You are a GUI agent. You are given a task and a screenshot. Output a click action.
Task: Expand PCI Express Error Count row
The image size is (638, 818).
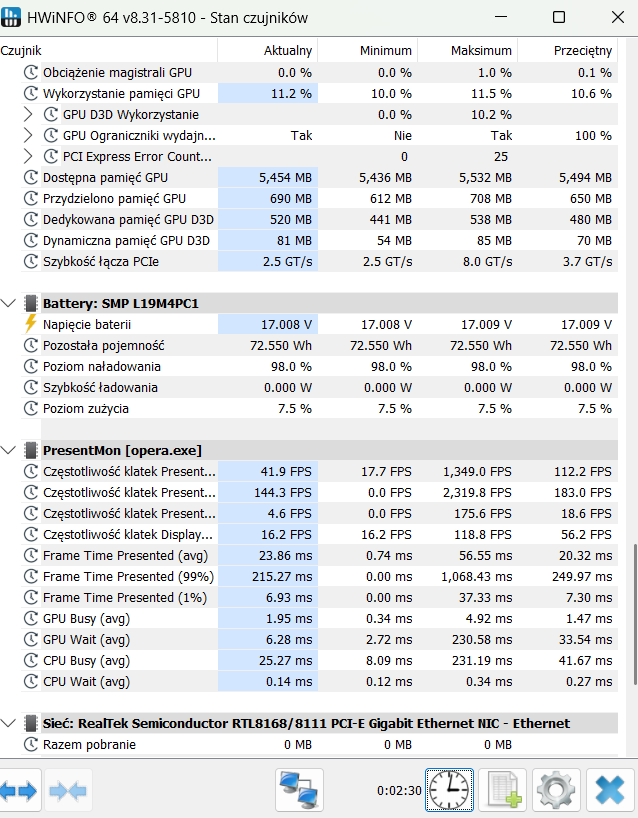click(x=28, y=157)
